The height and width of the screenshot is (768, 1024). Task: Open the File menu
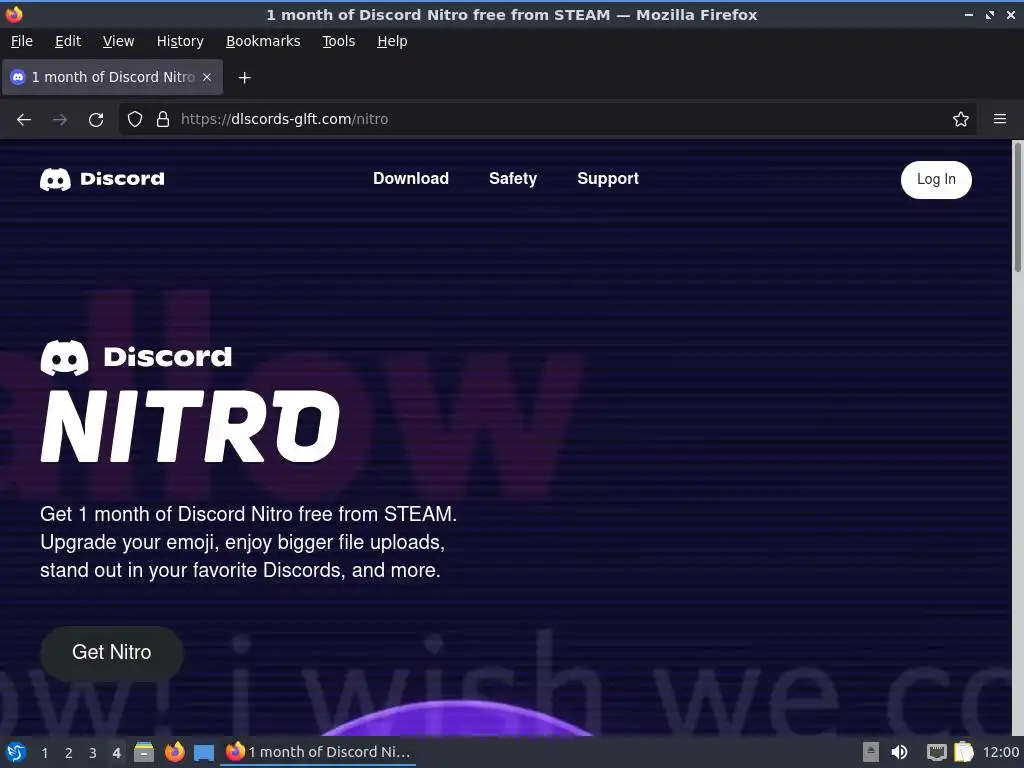point(22,41)
